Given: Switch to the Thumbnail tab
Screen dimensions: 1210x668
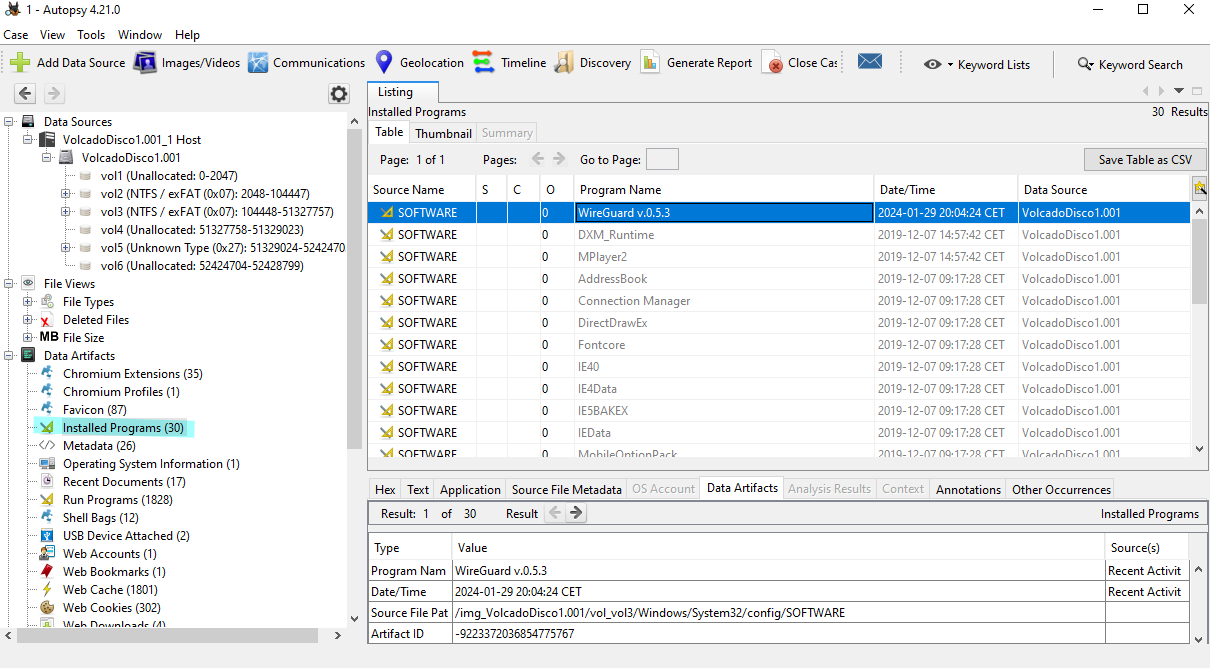Looking at the screenshot, I should pyautogui.click(x=443, y=133).
